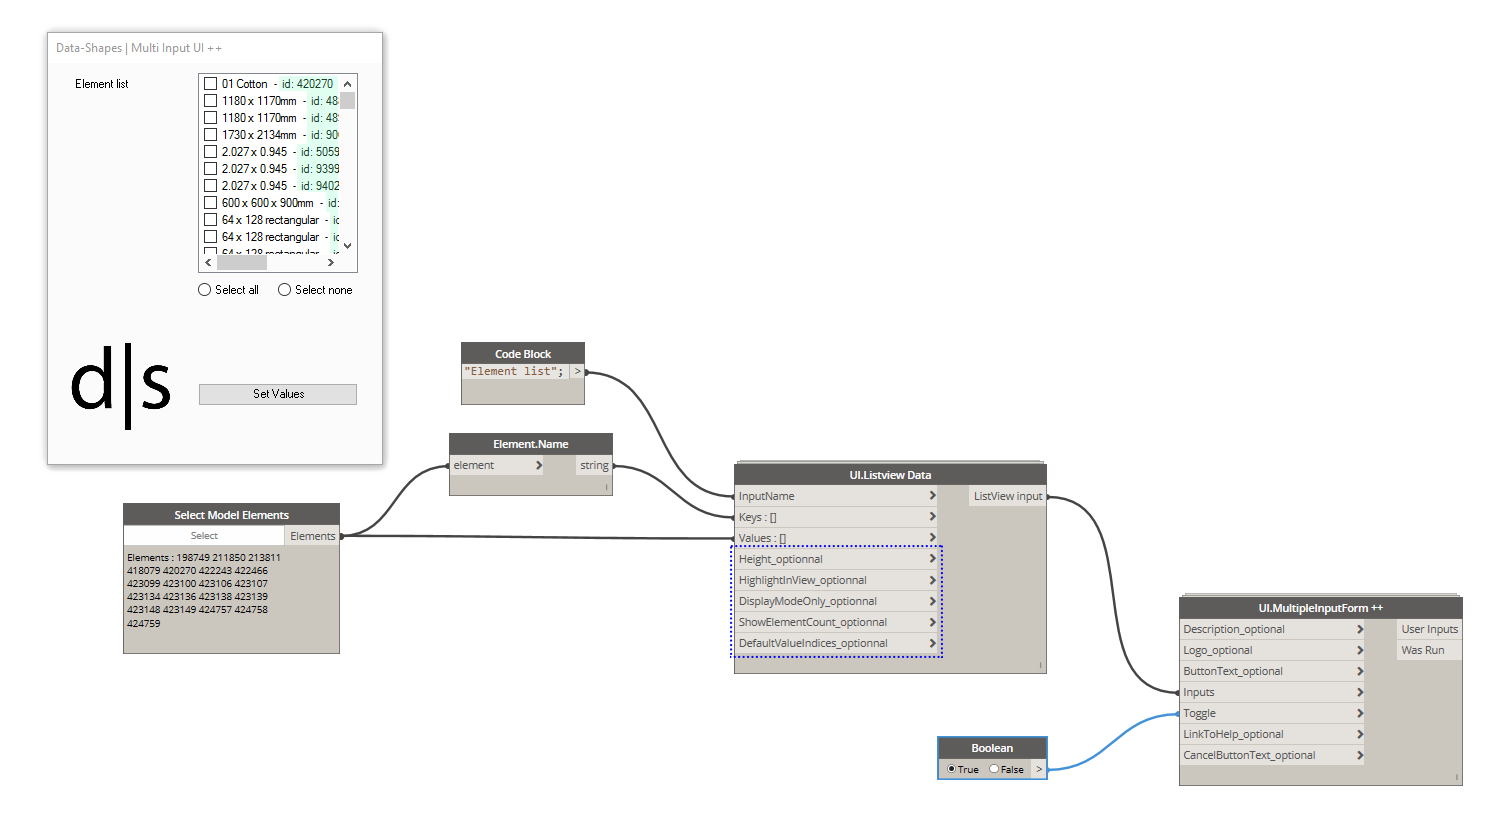Expand the InputName port chevron

[x=932, y=496]
